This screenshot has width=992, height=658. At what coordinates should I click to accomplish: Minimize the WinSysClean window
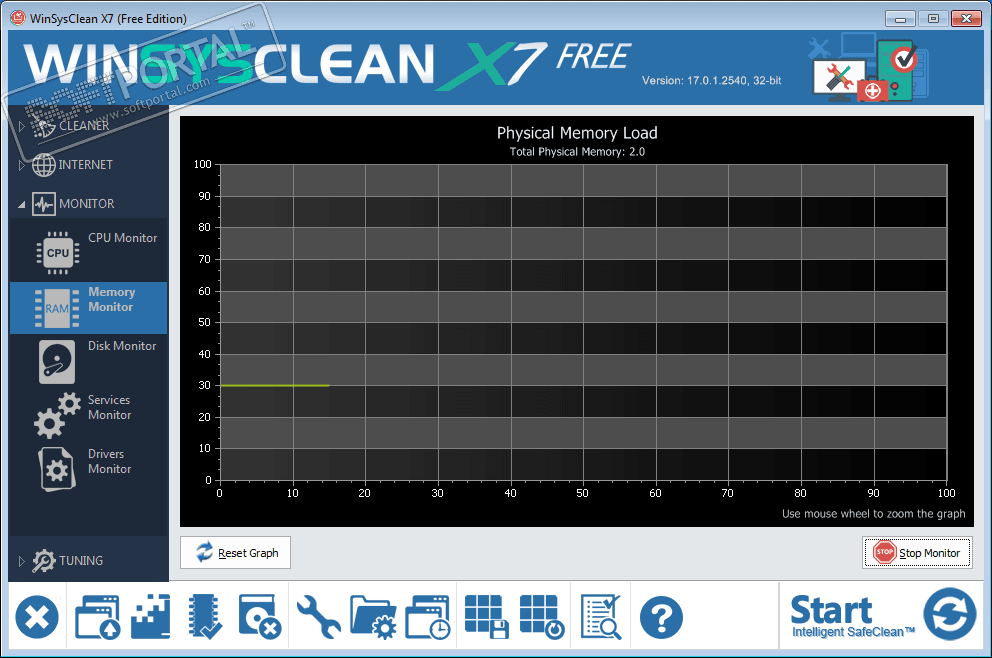(900, 19)
